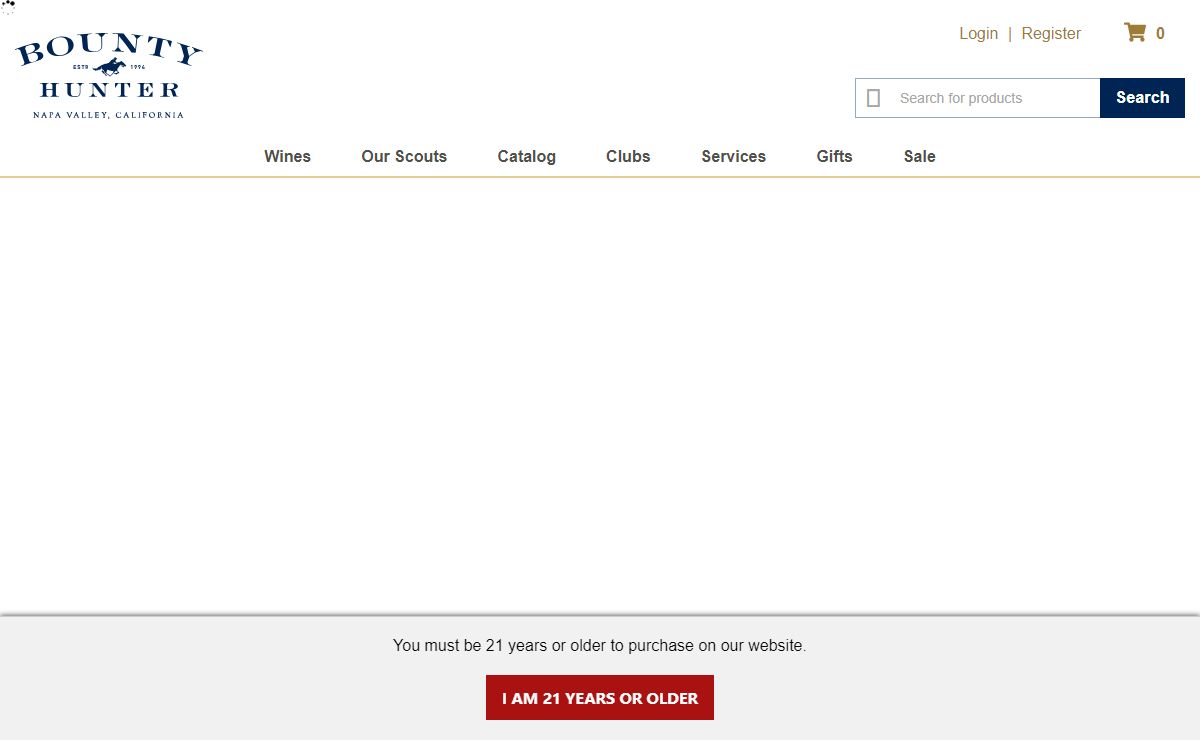The image size is (1200, 740).
Task: Open the Gifts menu
Action: tap(834, 156)
